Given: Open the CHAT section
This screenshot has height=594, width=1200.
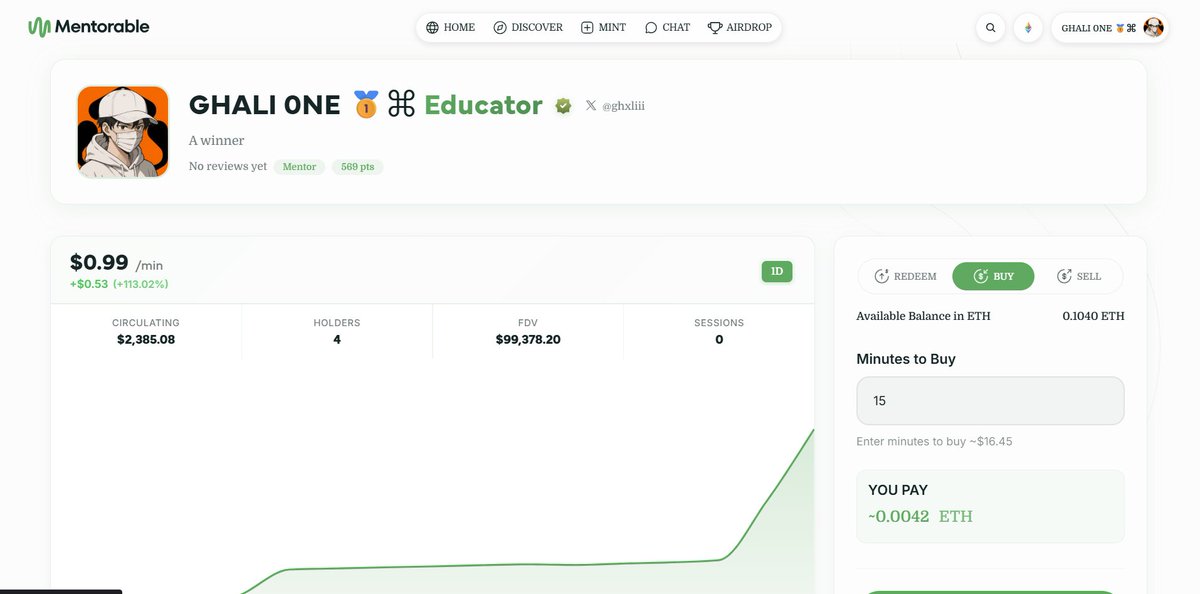Looking at the screenshot, I should 667,27.
